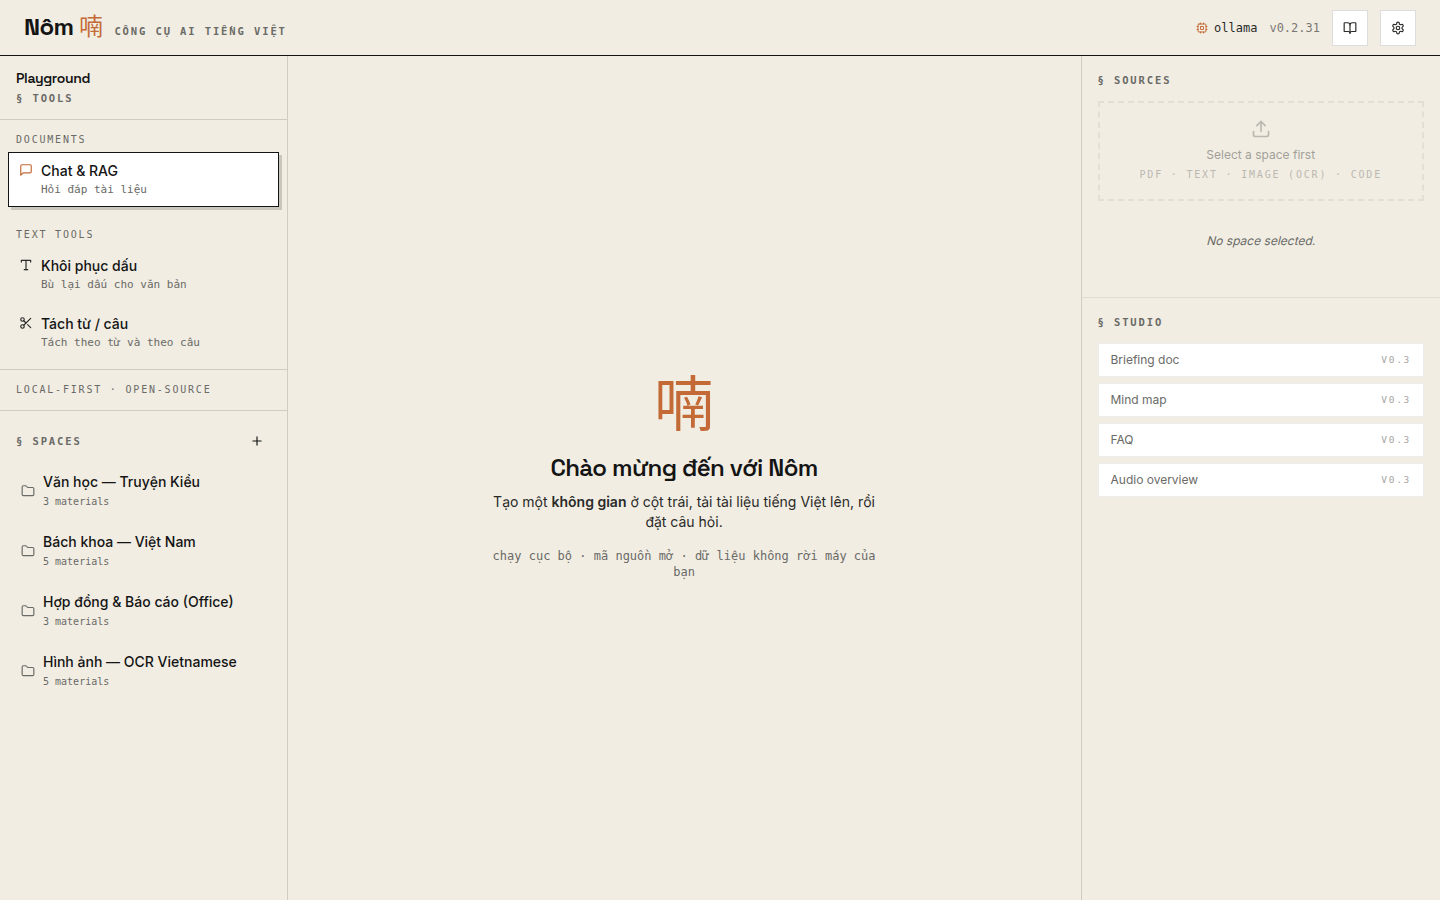Click the Studio section header
The height and width of the screenshot is (900, 1440).
(x=1130, y=322)
